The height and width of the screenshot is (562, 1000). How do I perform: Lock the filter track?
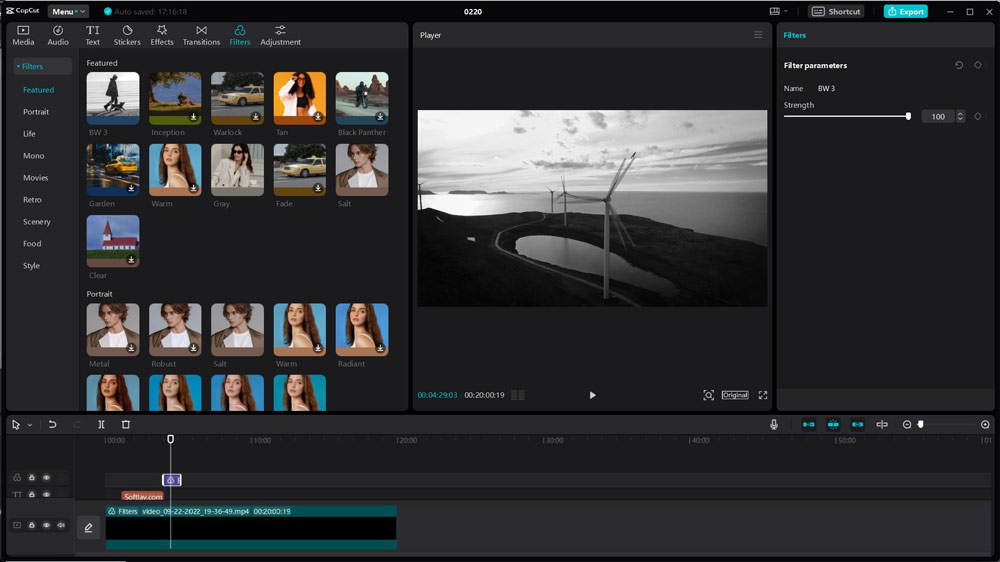pos(31,477)
